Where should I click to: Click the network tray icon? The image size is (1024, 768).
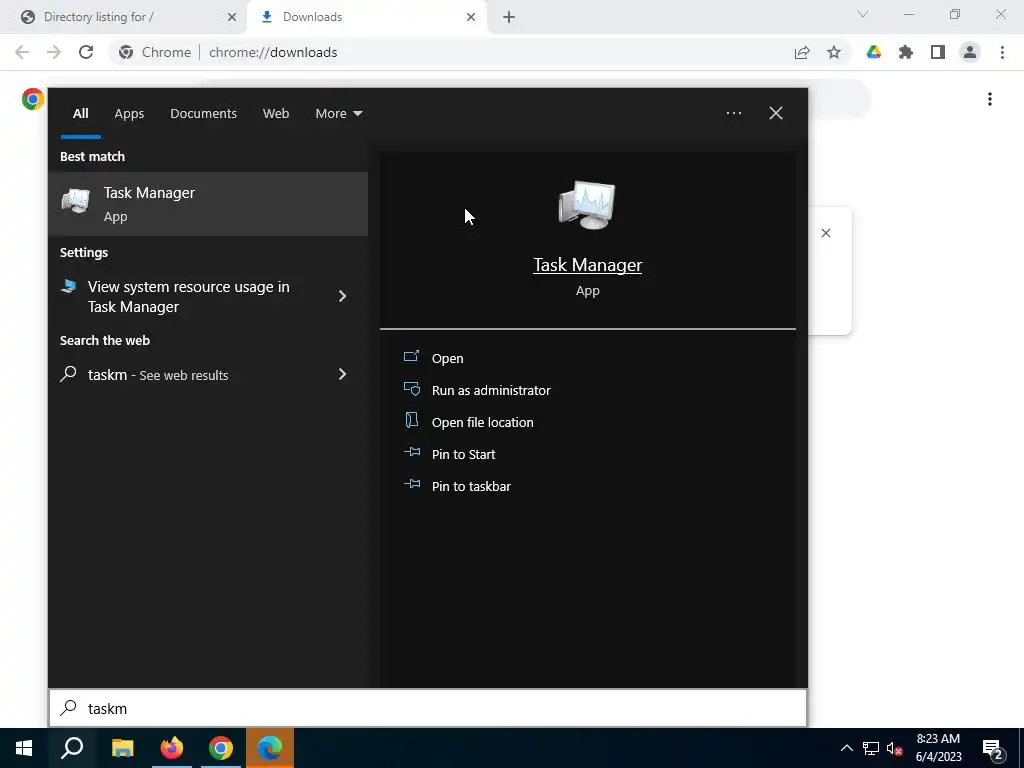coord(871,748)
